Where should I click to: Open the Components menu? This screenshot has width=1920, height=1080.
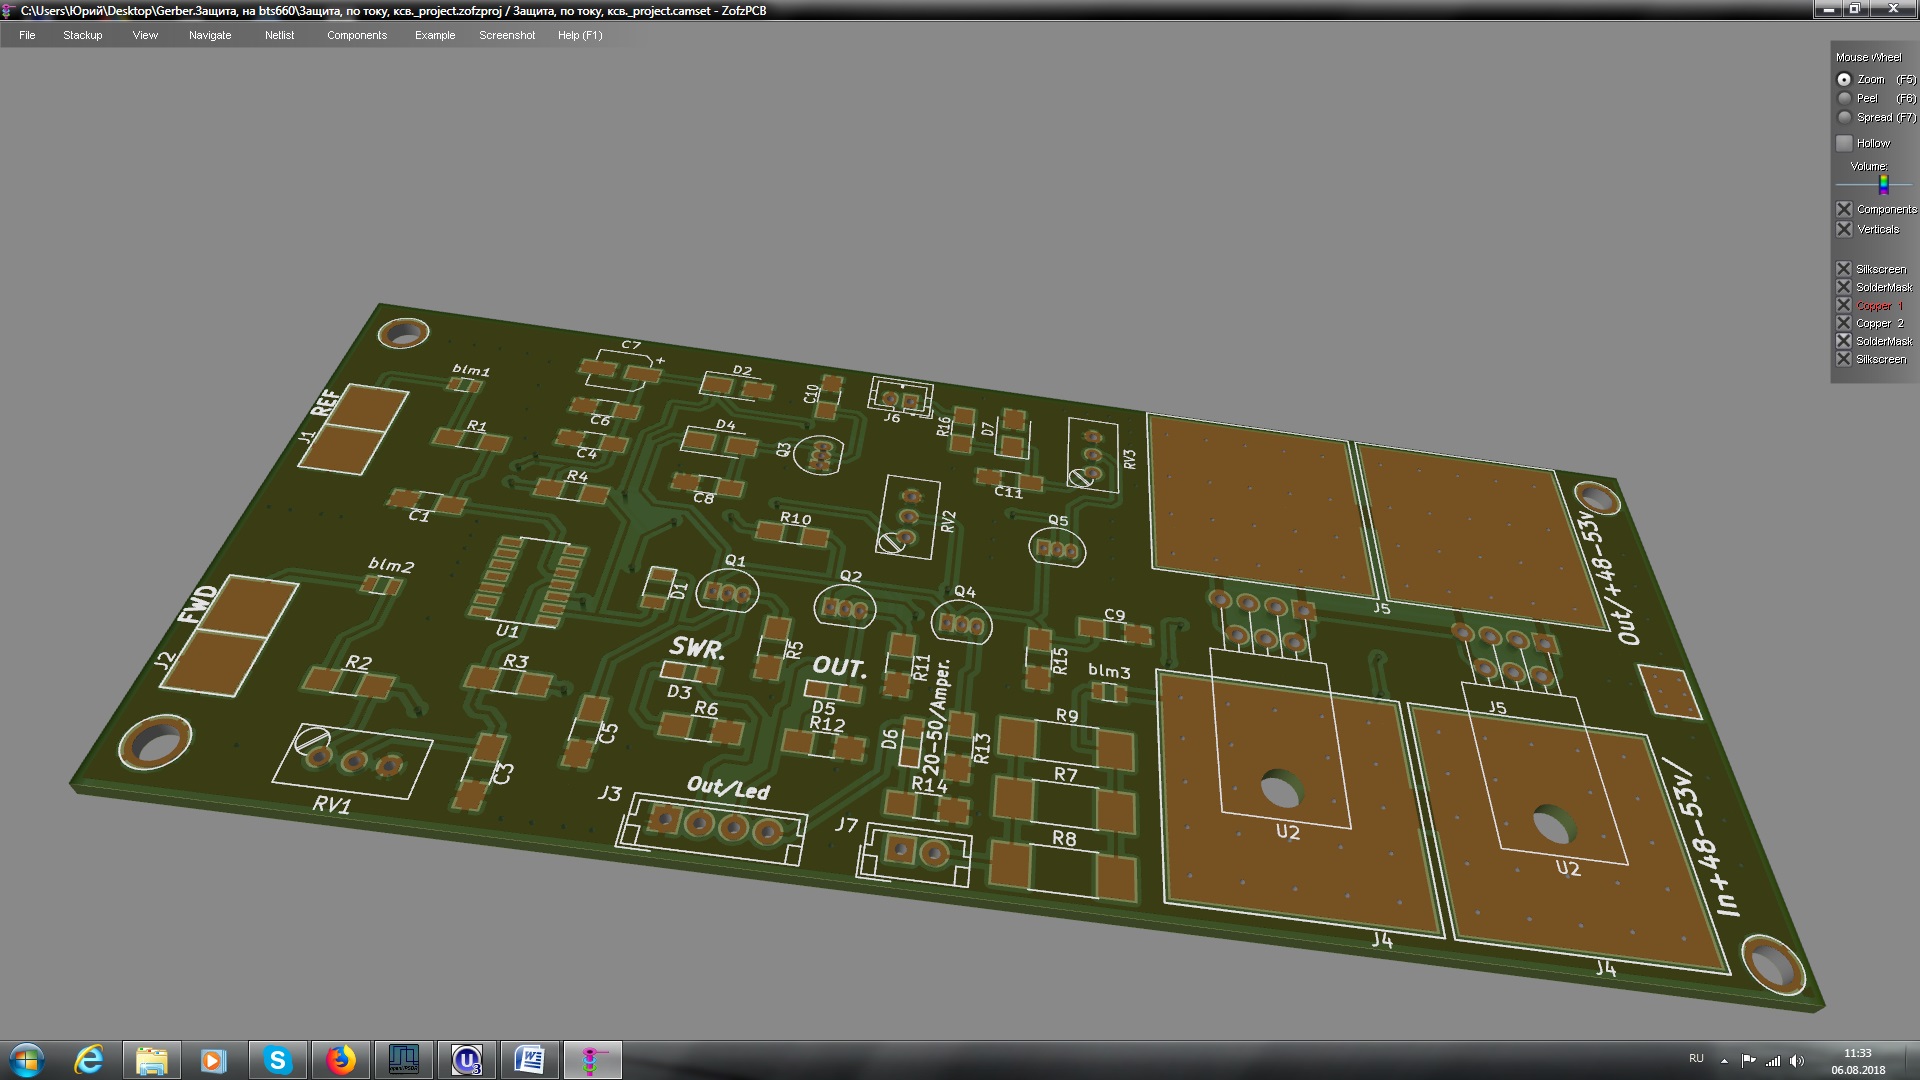click(x=356, y=35)
